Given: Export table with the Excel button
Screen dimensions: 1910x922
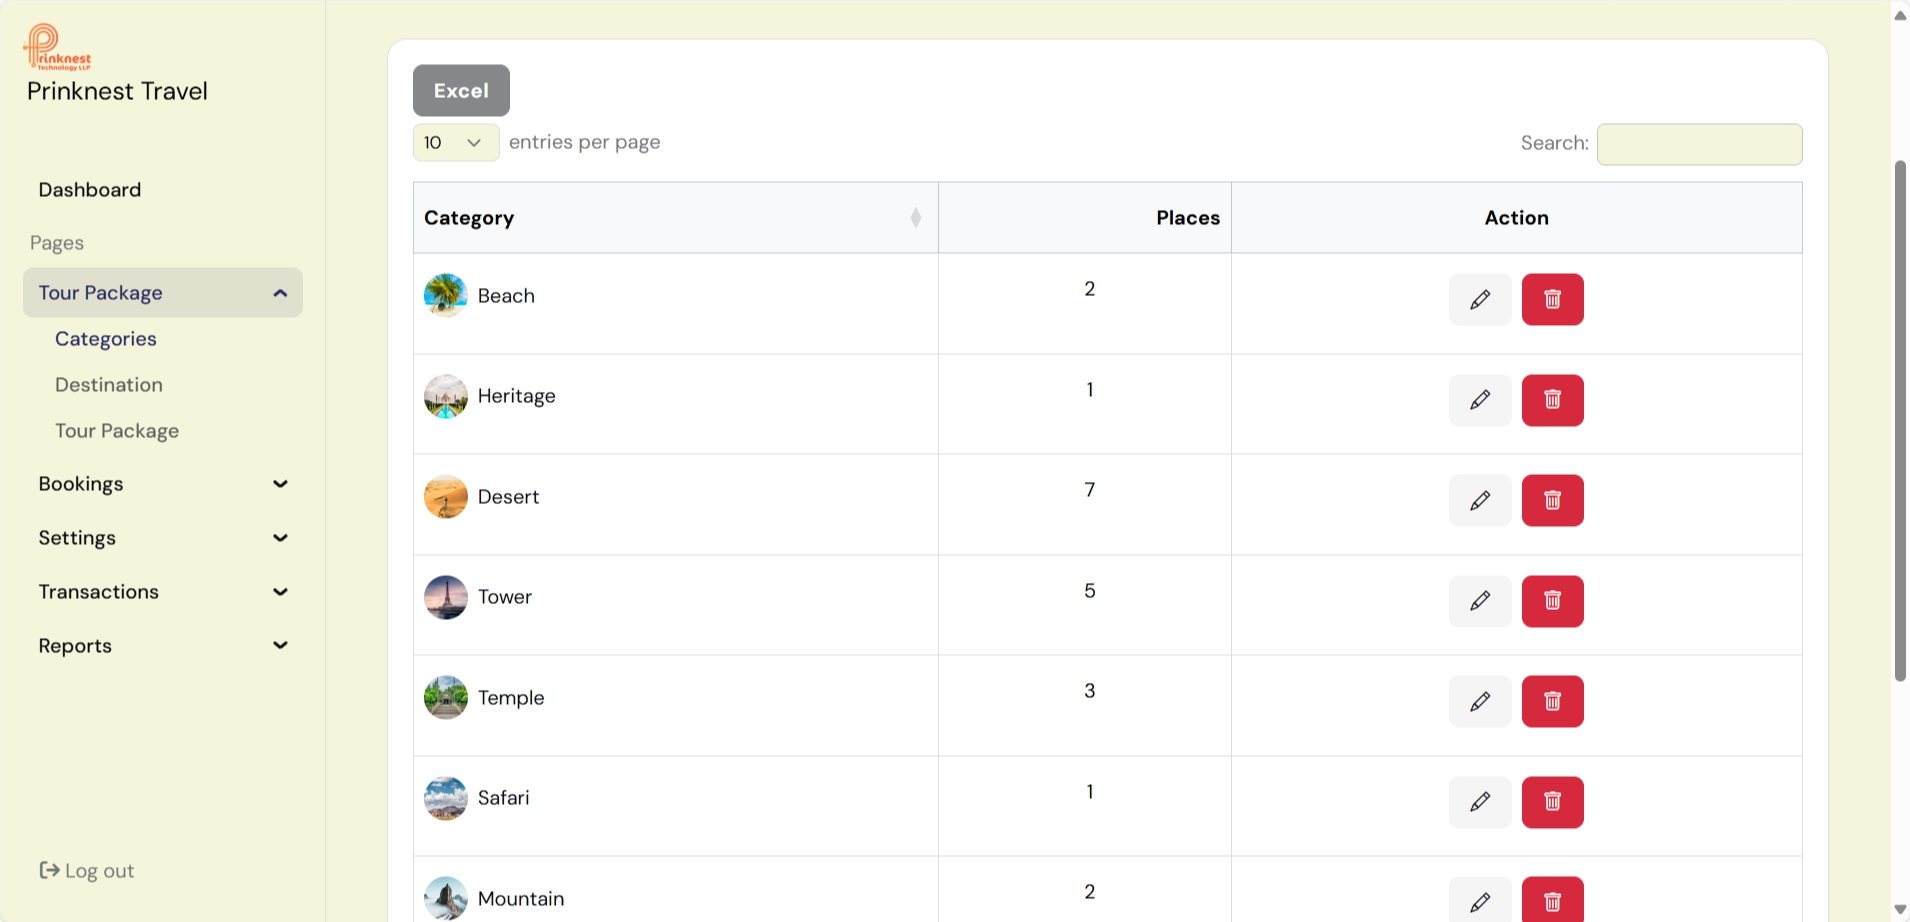Looking at the screenshot, I should (x=461, y=91).
